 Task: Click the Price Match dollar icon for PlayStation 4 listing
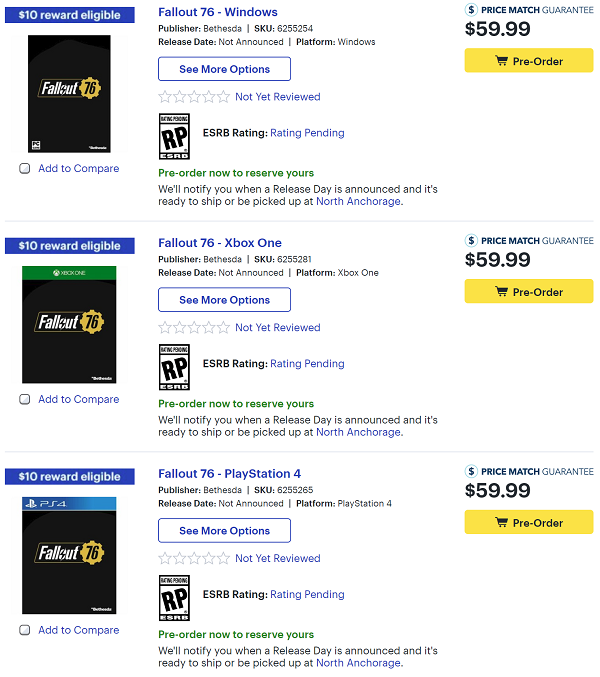471,471
